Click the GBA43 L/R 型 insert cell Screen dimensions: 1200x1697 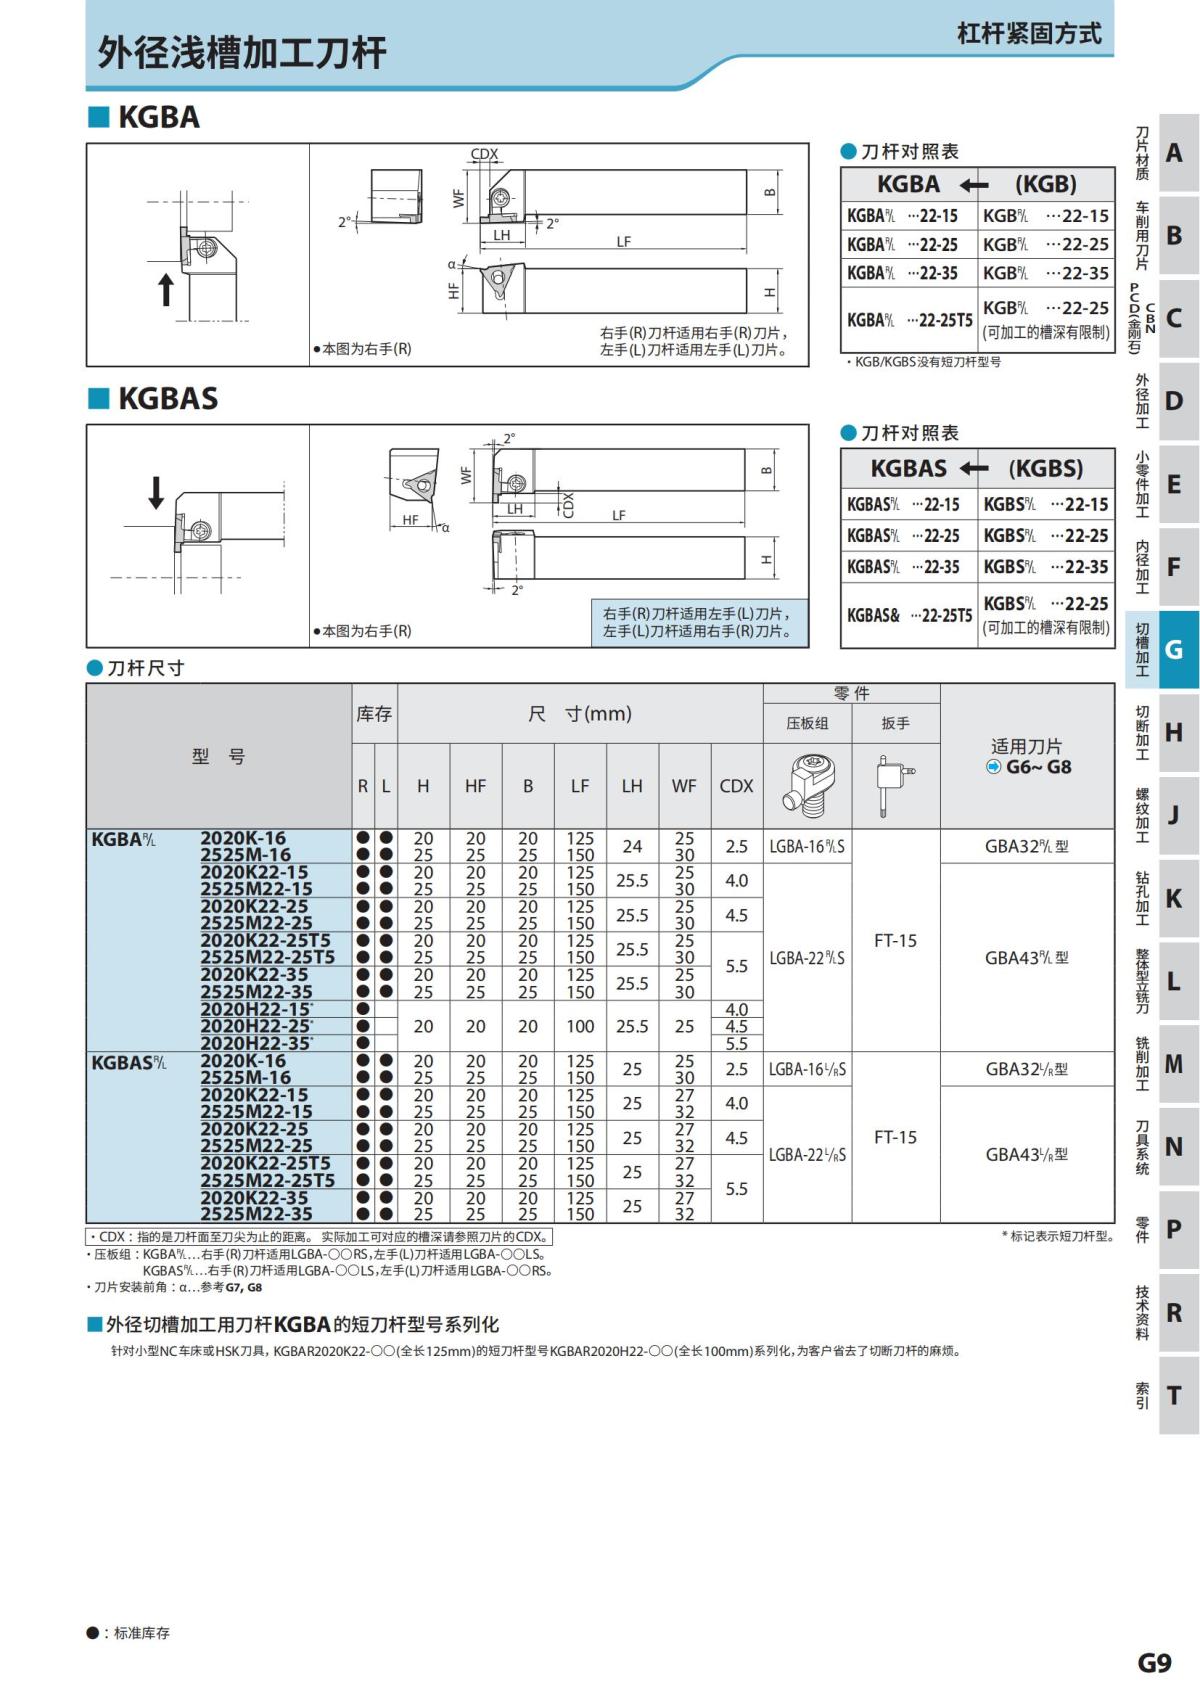tap(1027, 1155)
